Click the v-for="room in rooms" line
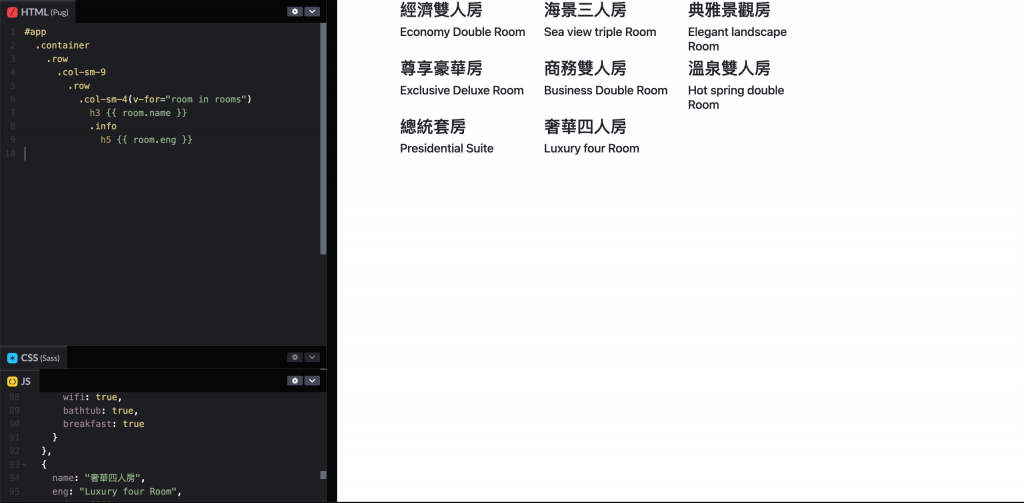This screenshot has width=1024, height=503. click(x=165, y=99)
